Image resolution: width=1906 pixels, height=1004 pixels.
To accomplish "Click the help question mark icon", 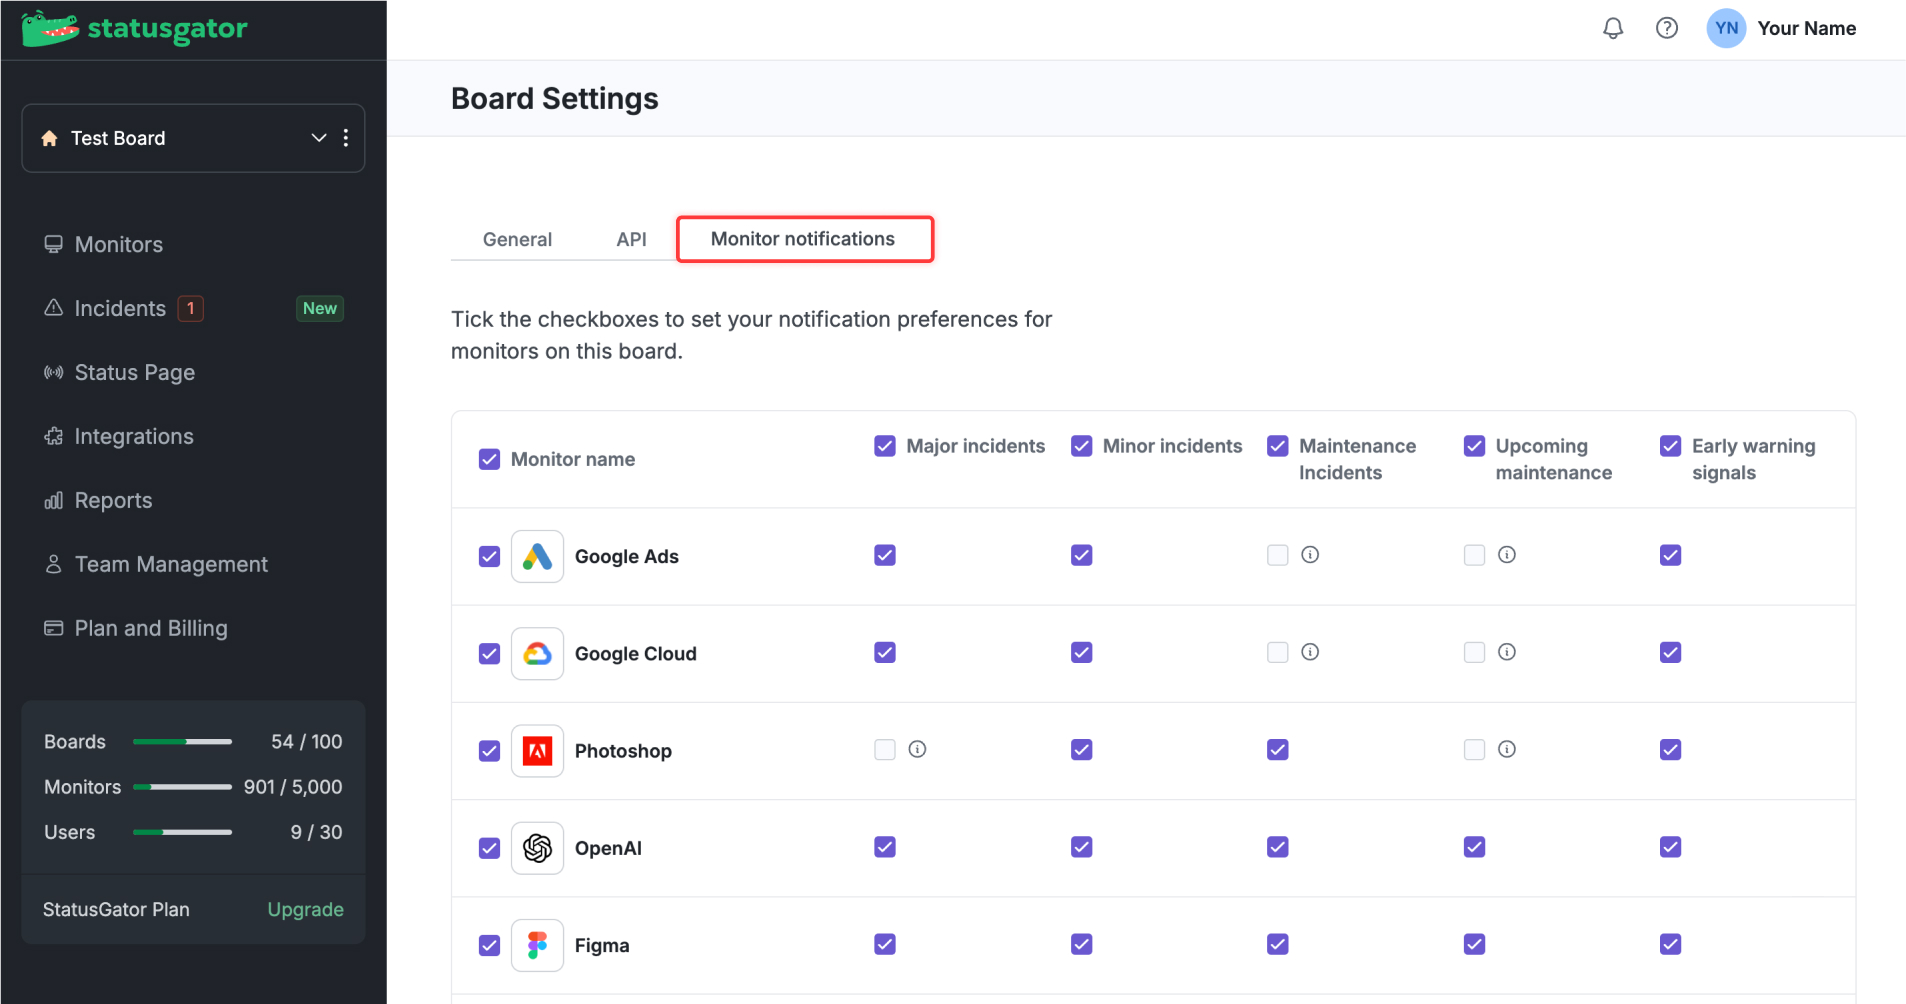I will 1667,28.
